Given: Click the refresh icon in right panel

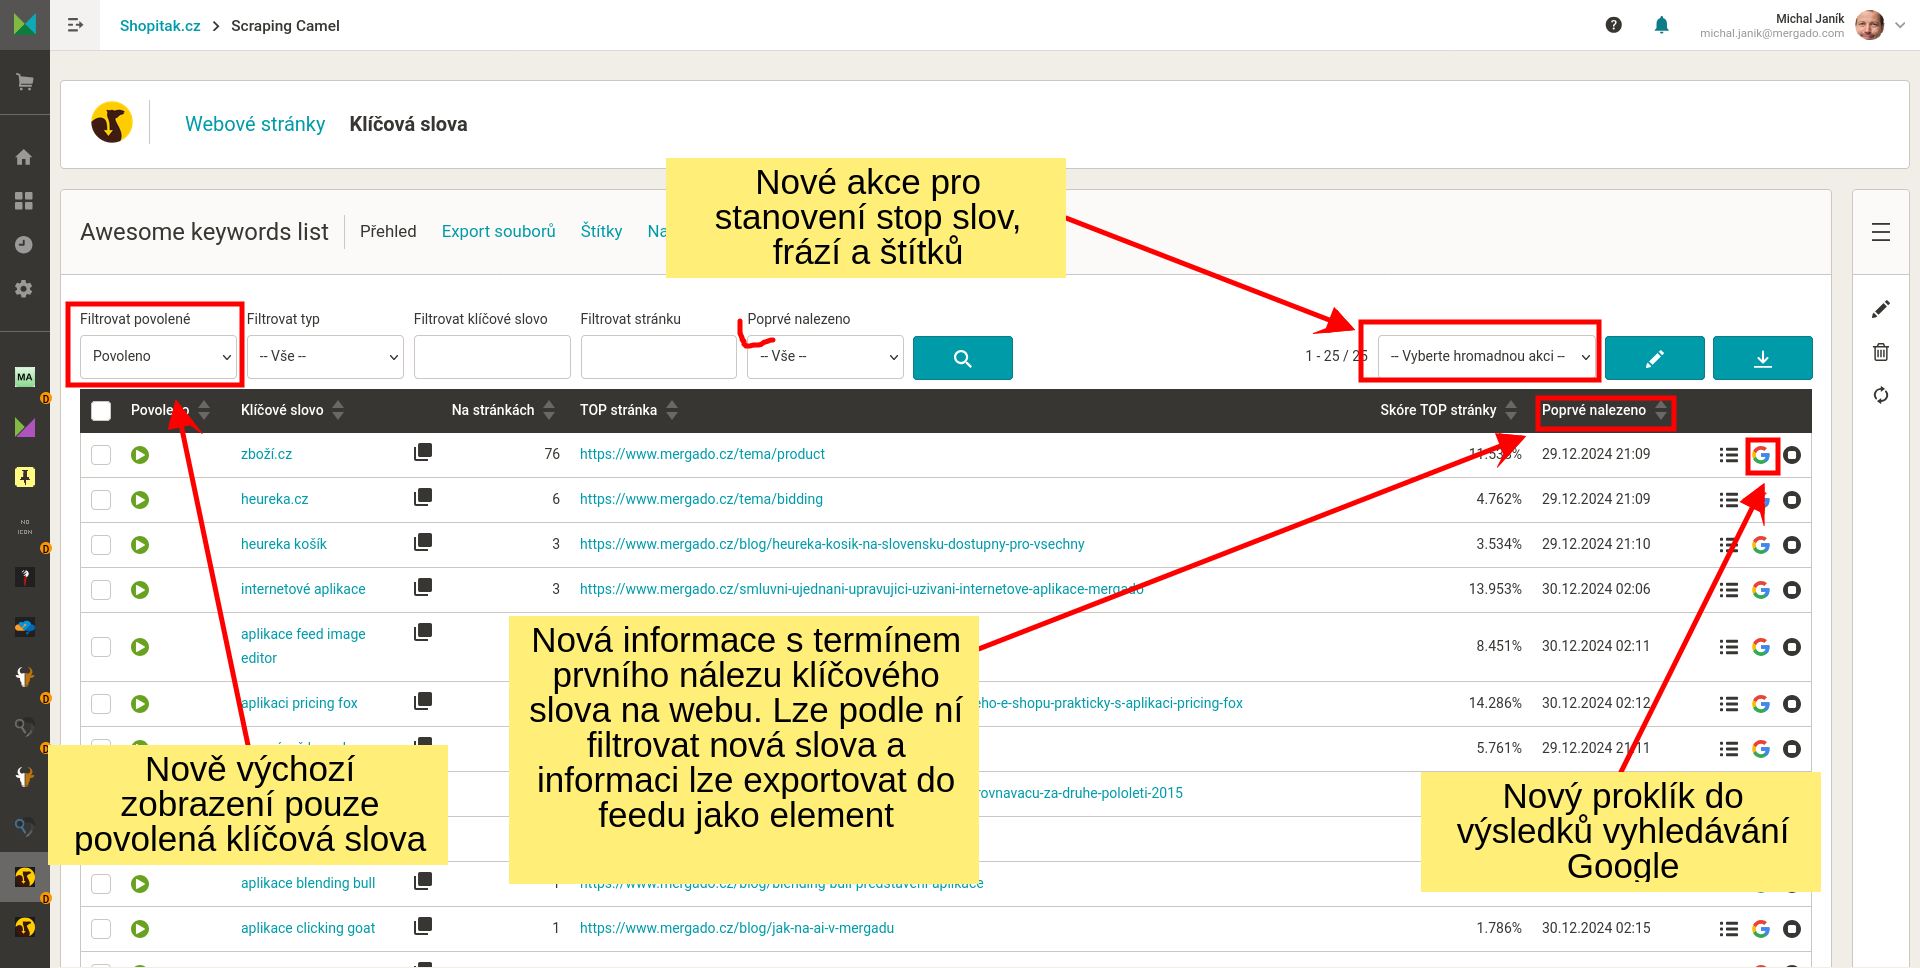Looking at the screenshot, I should pyautogui.click(x=1880, y=395).
